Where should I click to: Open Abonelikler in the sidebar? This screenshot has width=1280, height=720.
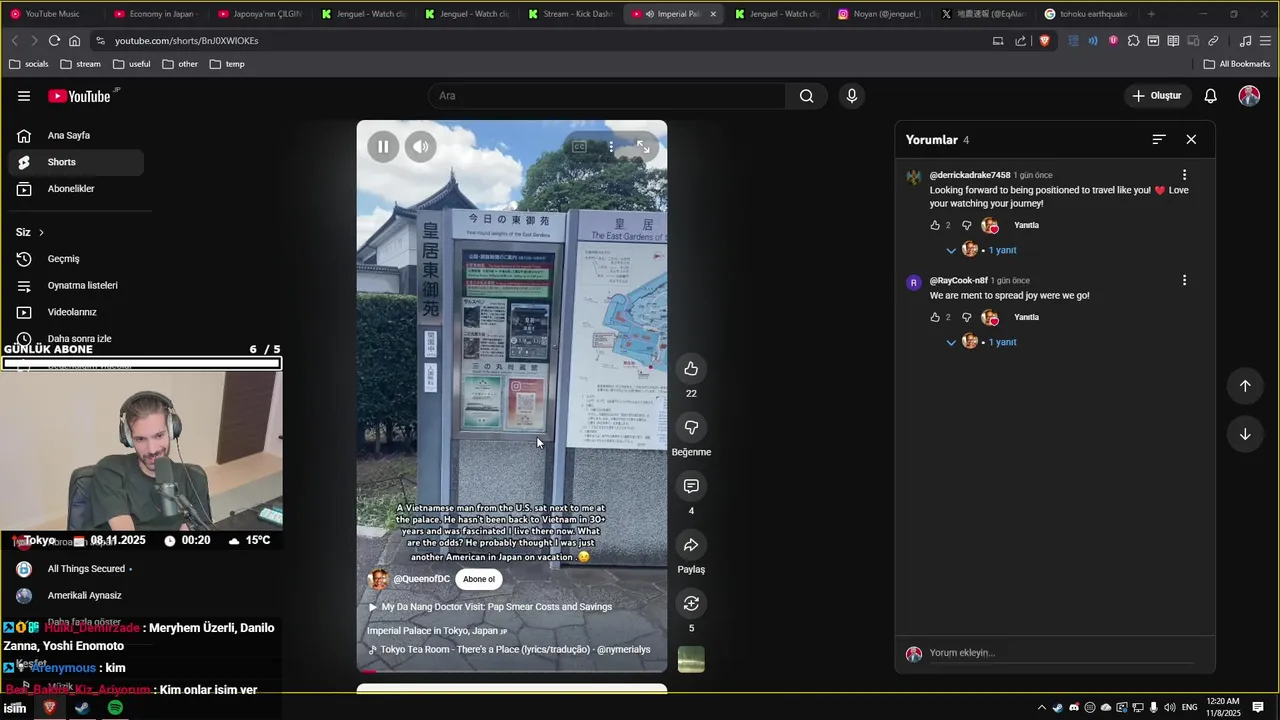[x=76, y=189]
